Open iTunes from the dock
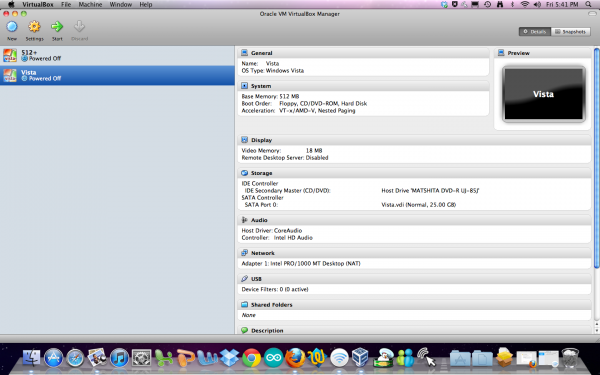Screen dimensions: 600x375 pyautogui.click(x=119, y=358)
